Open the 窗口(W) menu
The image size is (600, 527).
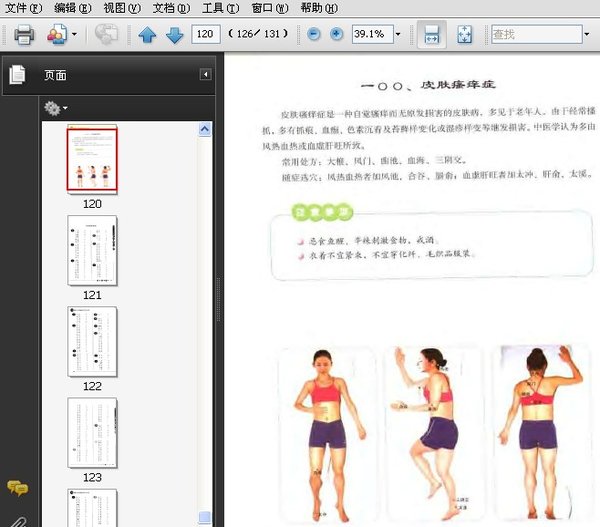[x=270, y=8]
